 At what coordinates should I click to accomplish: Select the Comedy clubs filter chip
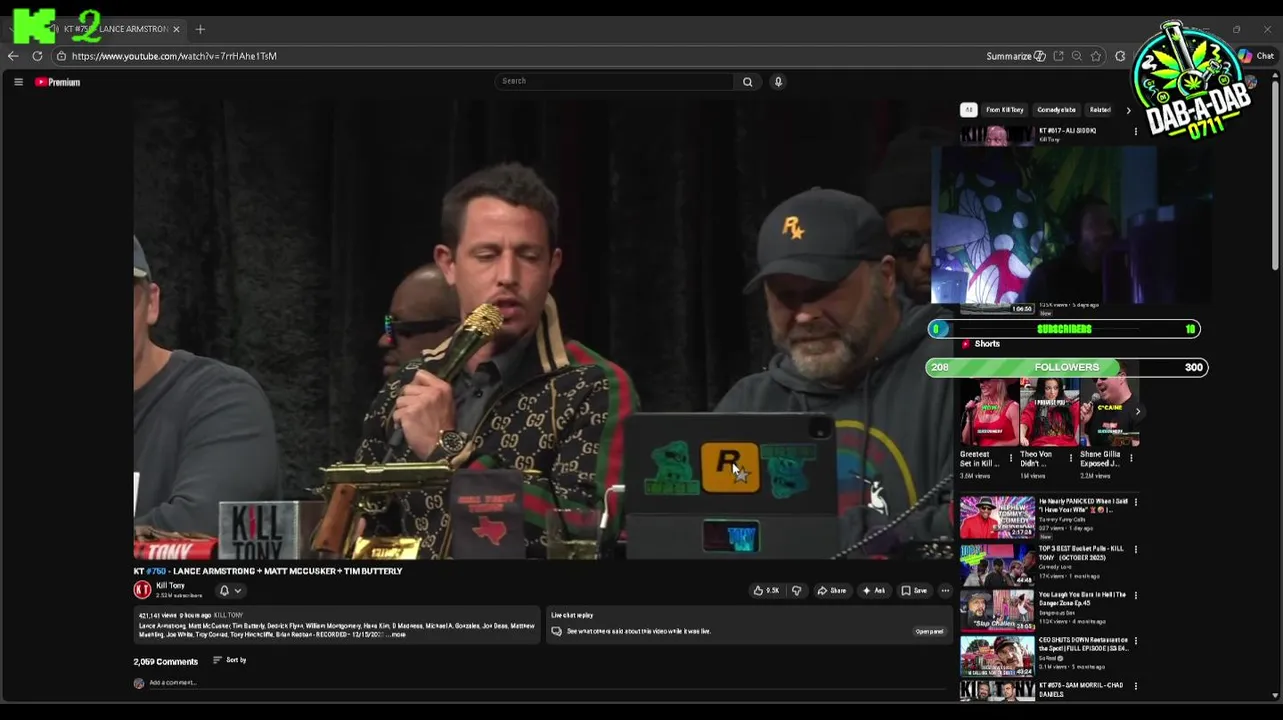pyautogui.click(x=1056, y=110)
